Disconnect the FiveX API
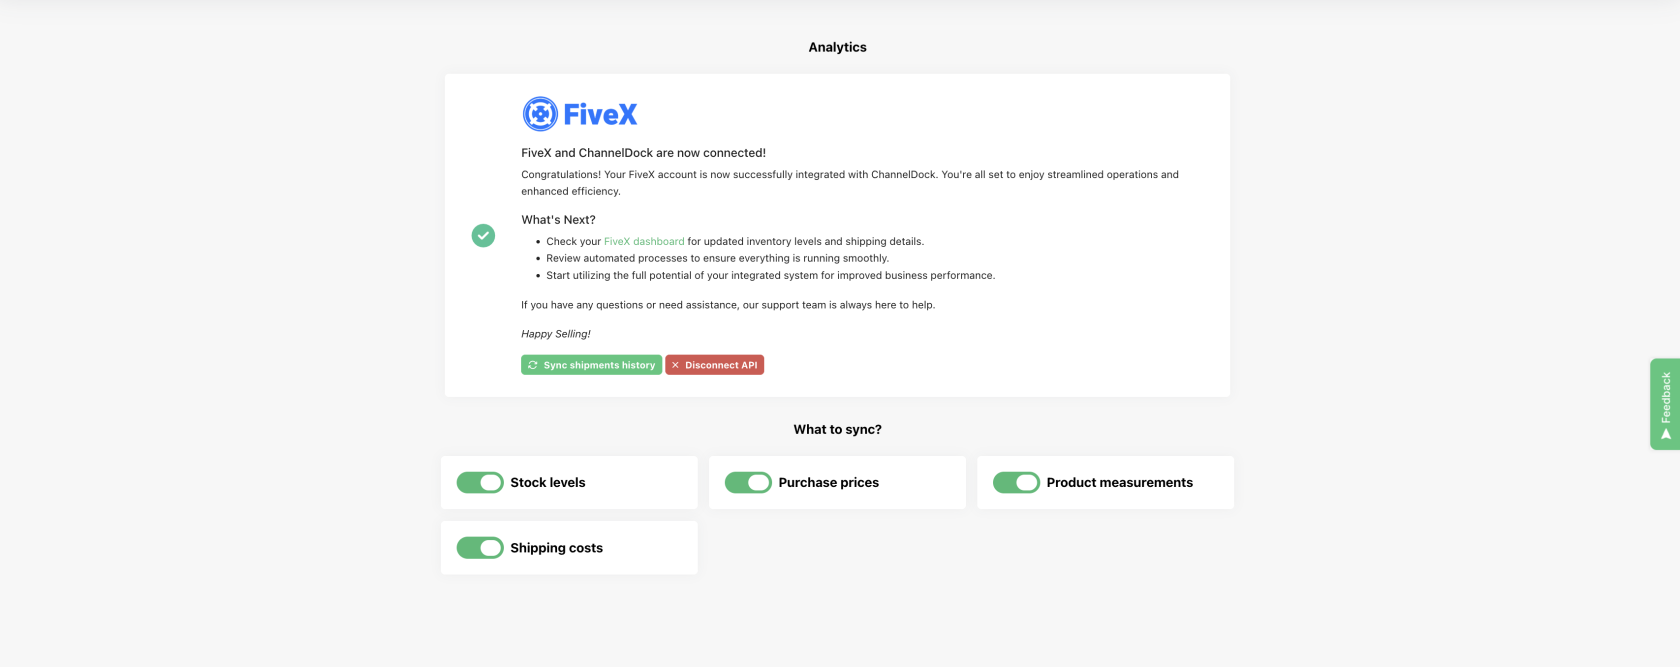The width and height of the screenshot is (1680, 667). tap(714, 365)
